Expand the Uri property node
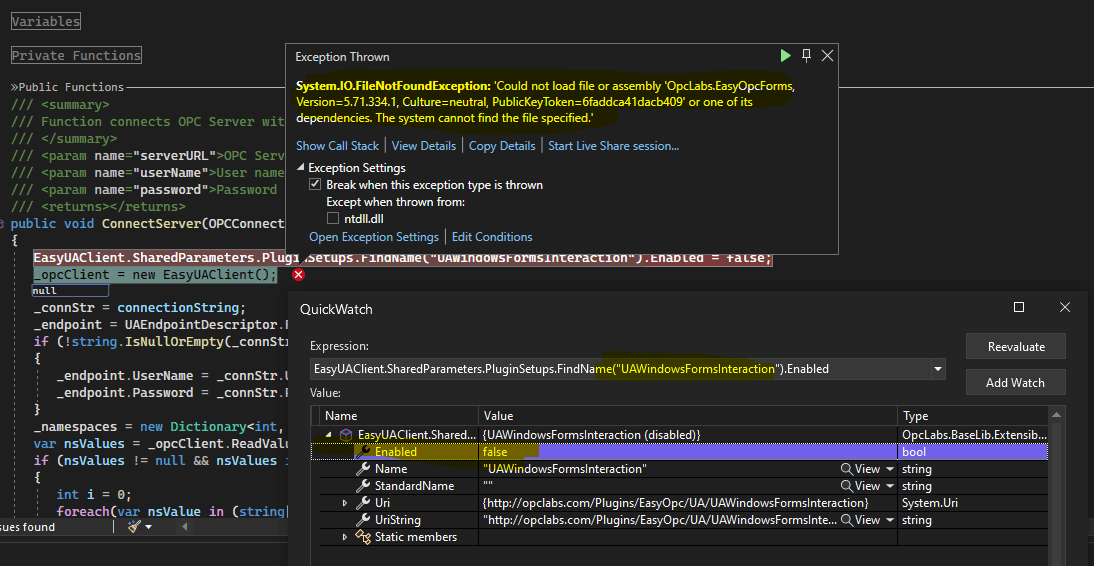Image resolution: width=1094 pixels, height=566 pixels. [x=344, y=503]
